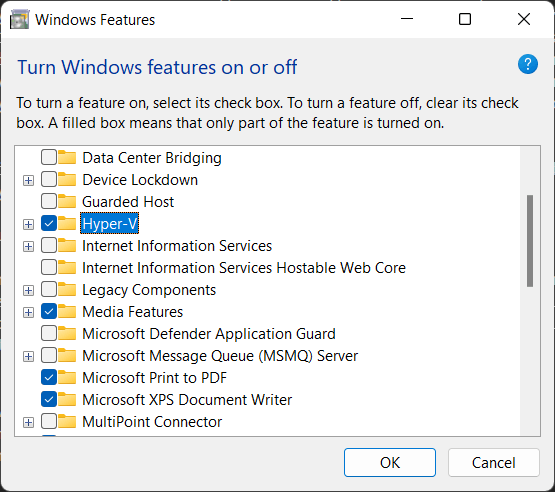Click the Media Features folder icon

pos(67,311)
